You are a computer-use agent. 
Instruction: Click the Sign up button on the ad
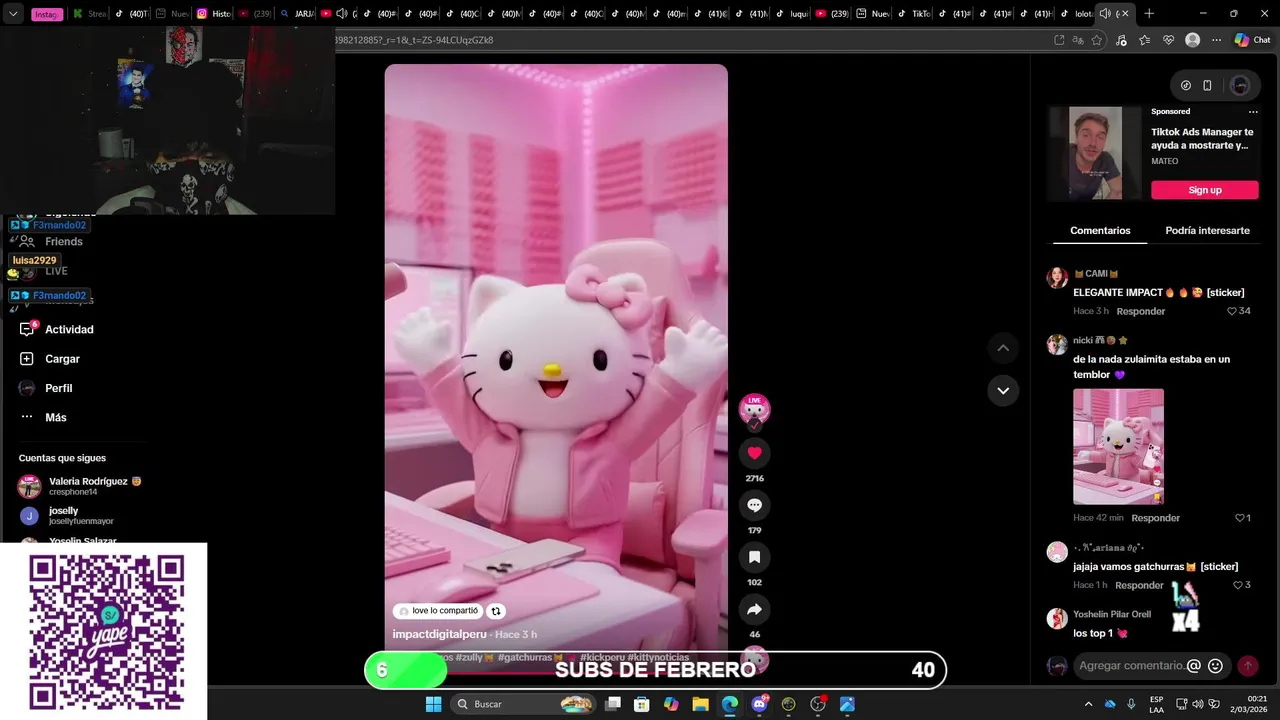click(x=1205, y=190)
